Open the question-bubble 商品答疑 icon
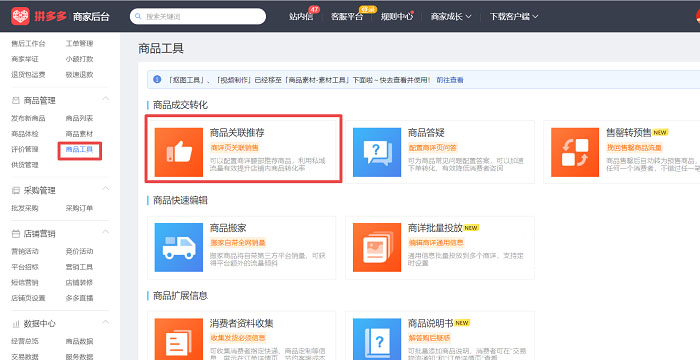 pyautogui.click(x=377, y=152)
